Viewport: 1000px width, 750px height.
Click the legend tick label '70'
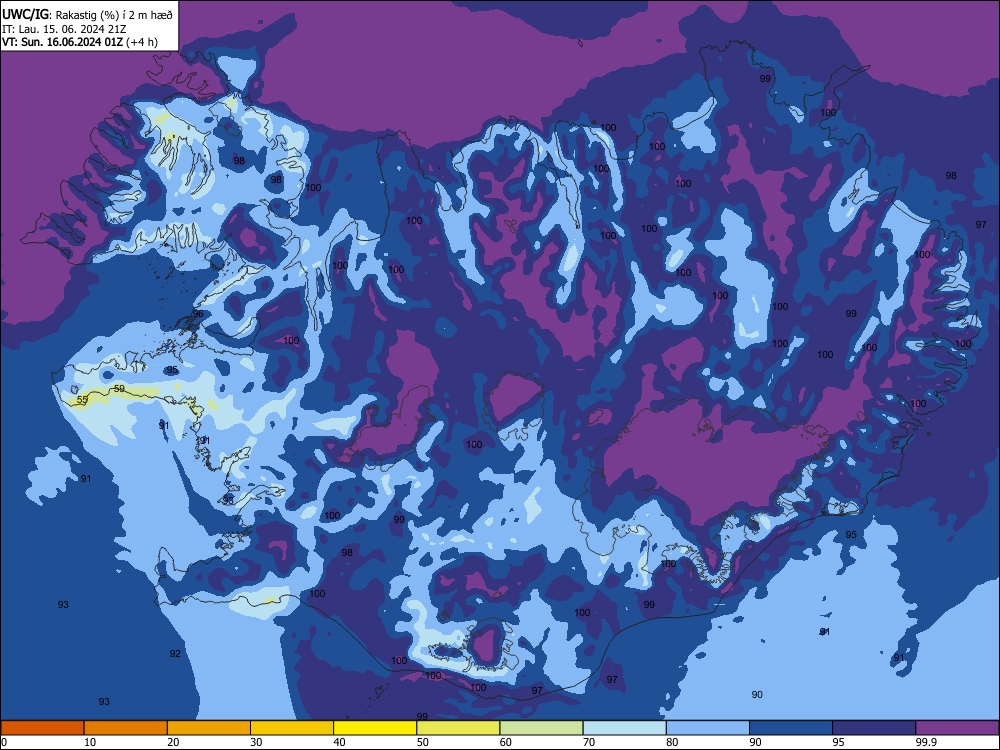(x=589, y=742)
